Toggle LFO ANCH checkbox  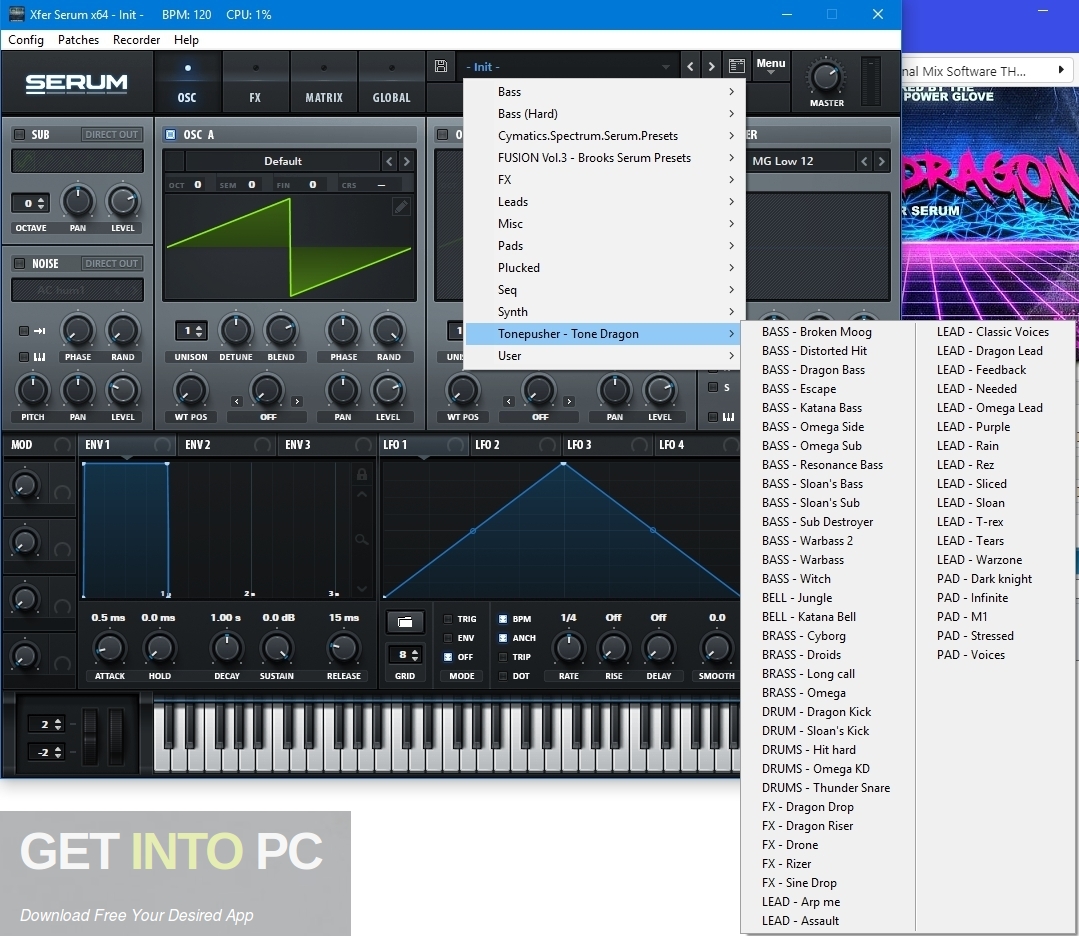(x=503, y=638)
